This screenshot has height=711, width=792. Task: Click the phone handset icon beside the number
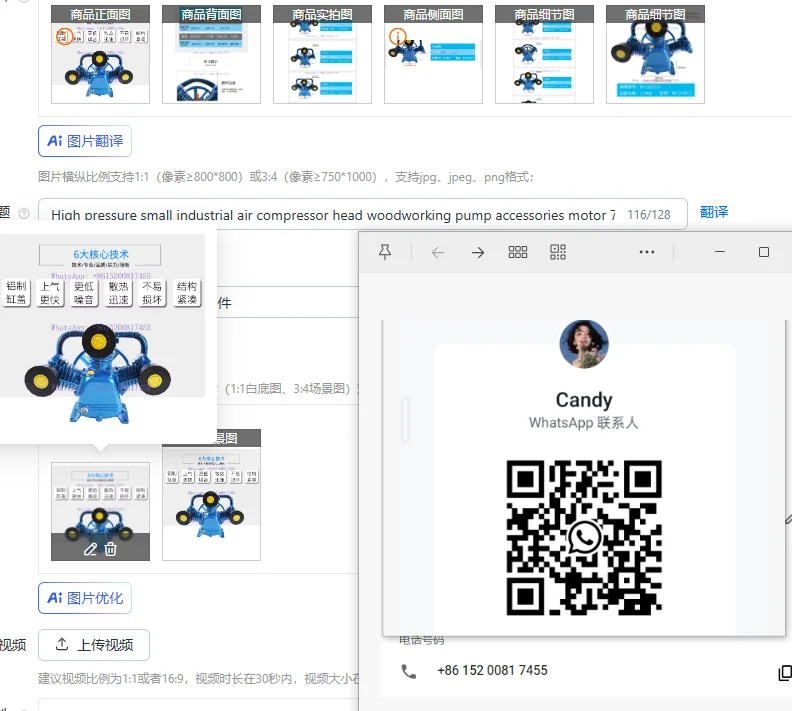click(409, 671)
